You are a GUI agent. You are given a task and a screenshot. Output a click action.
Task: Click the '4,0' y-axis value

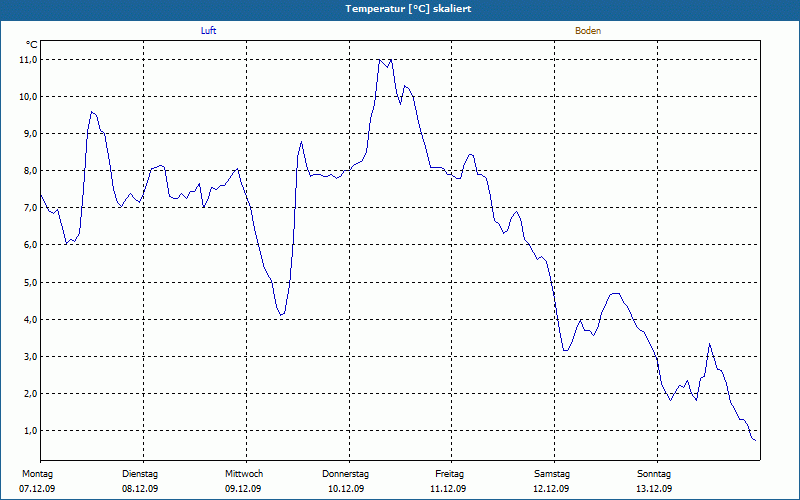[x=30, y=319]
